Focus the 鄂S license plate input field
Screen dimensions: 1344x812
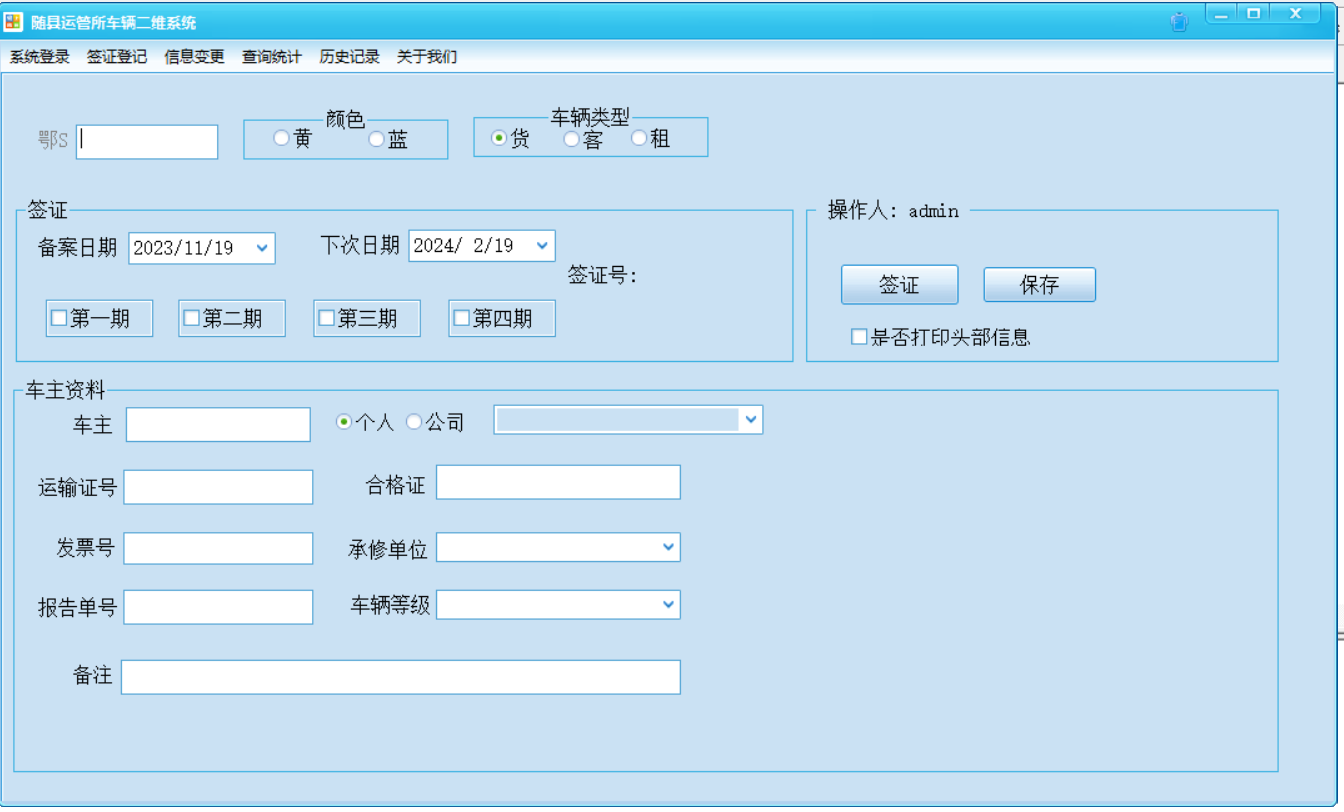(x=147, y=141)
